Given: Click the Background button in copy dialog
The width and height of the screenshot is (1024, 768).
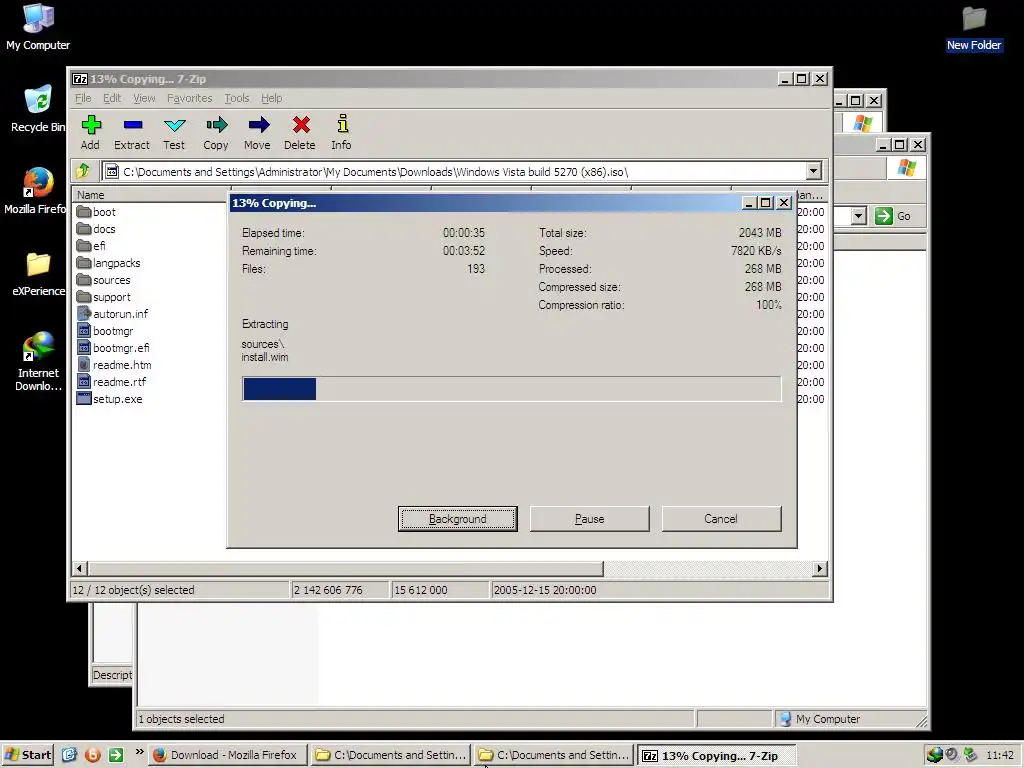Looking at the screenshot, I should click(458, 519).
